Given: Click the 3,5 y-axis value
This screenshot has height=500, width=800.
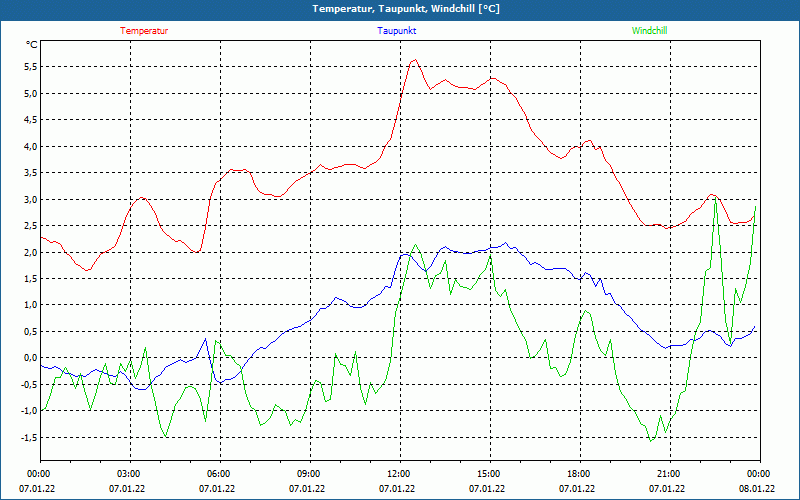Looking at the screenshot, I should 31,173.
